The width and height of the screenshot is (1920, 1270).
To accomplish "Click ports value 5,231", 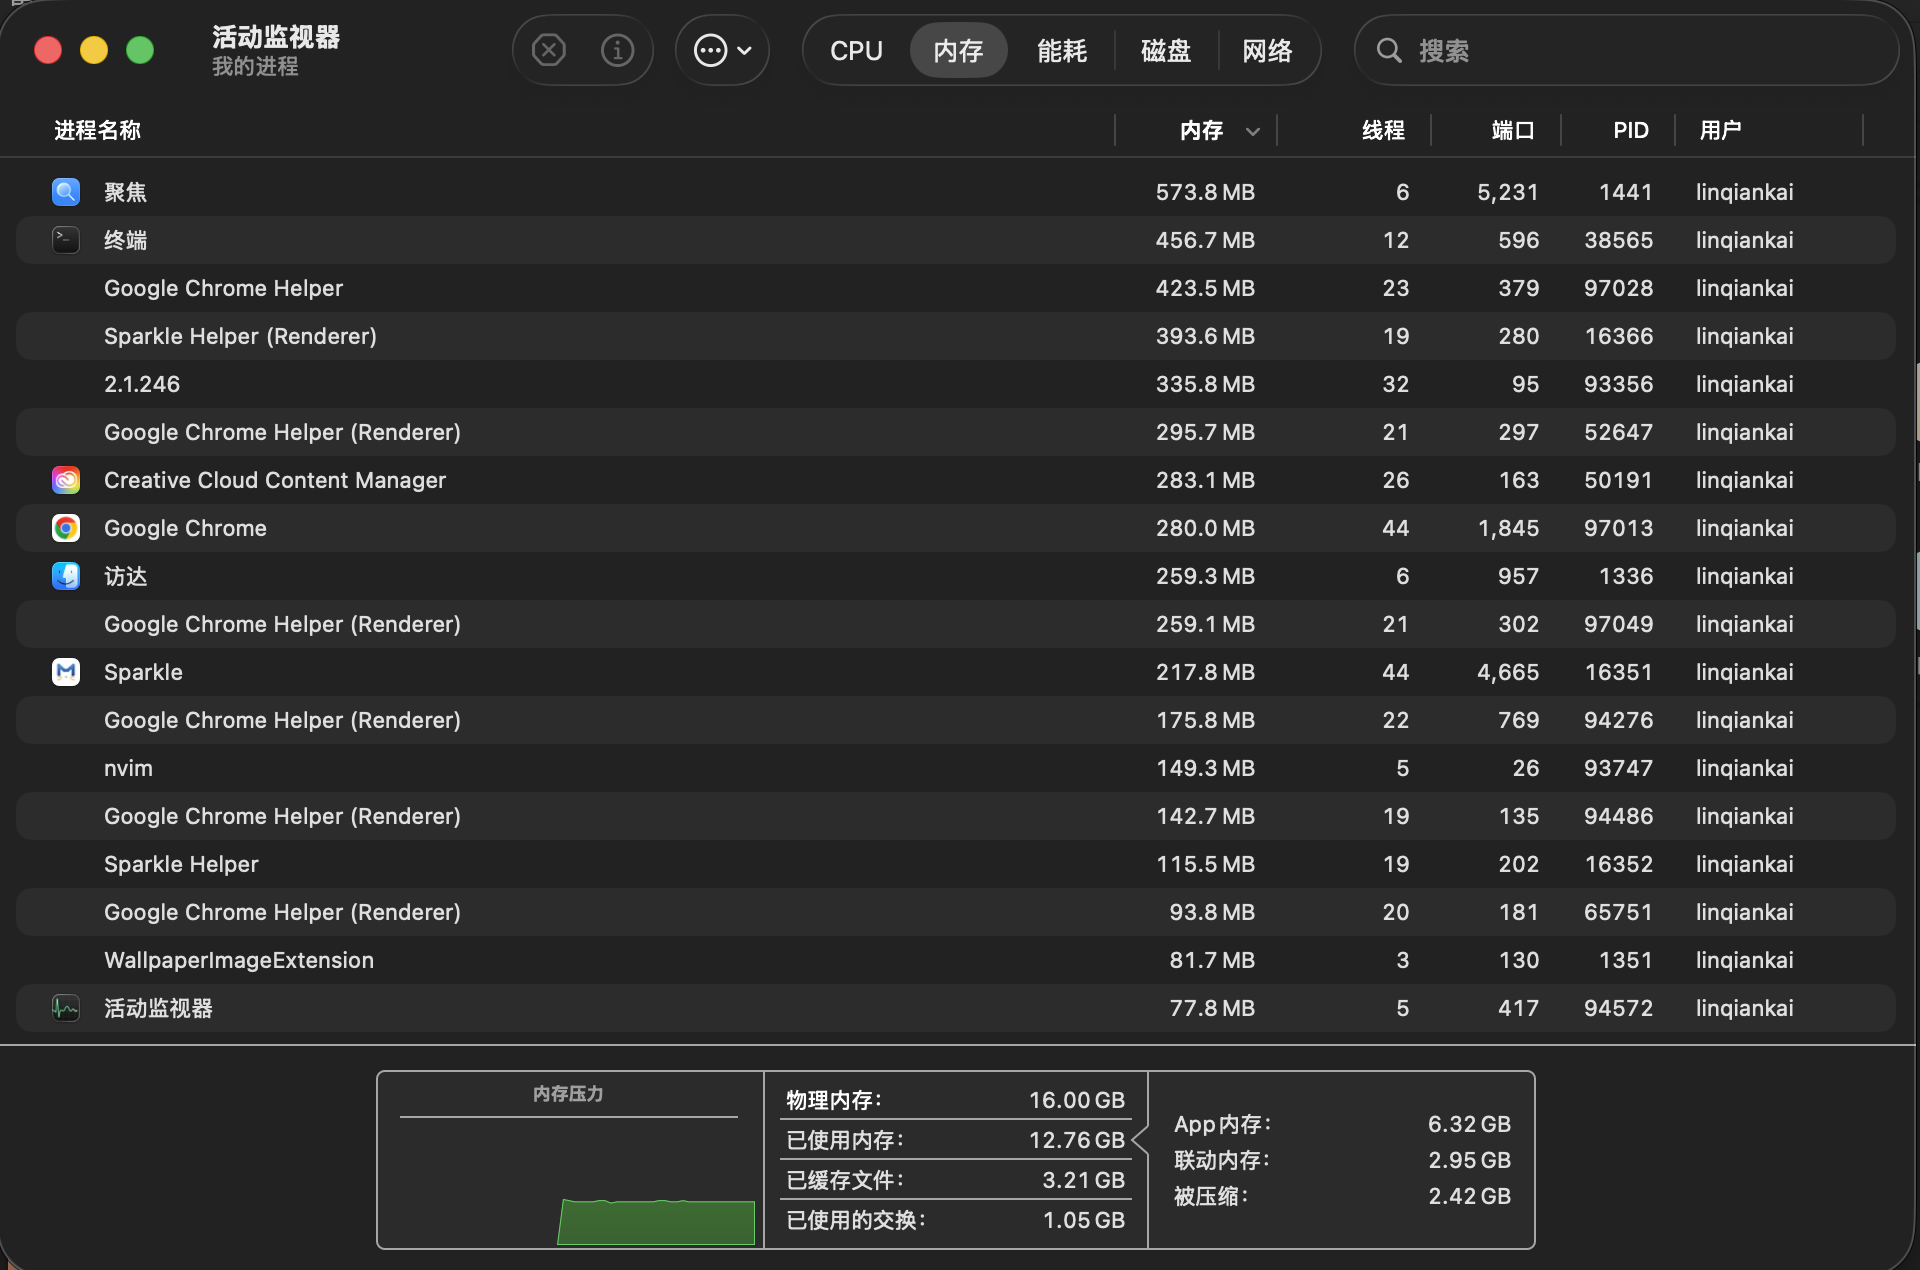I will pos(1508,192).
